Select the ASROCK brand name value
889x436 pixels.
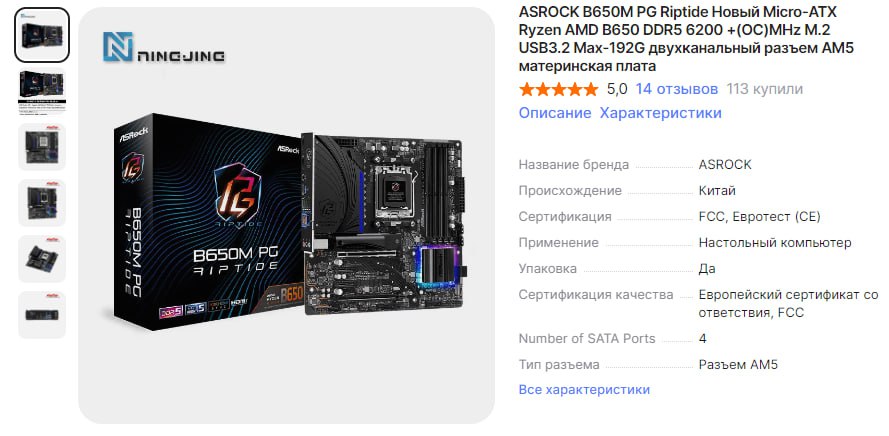725,164
